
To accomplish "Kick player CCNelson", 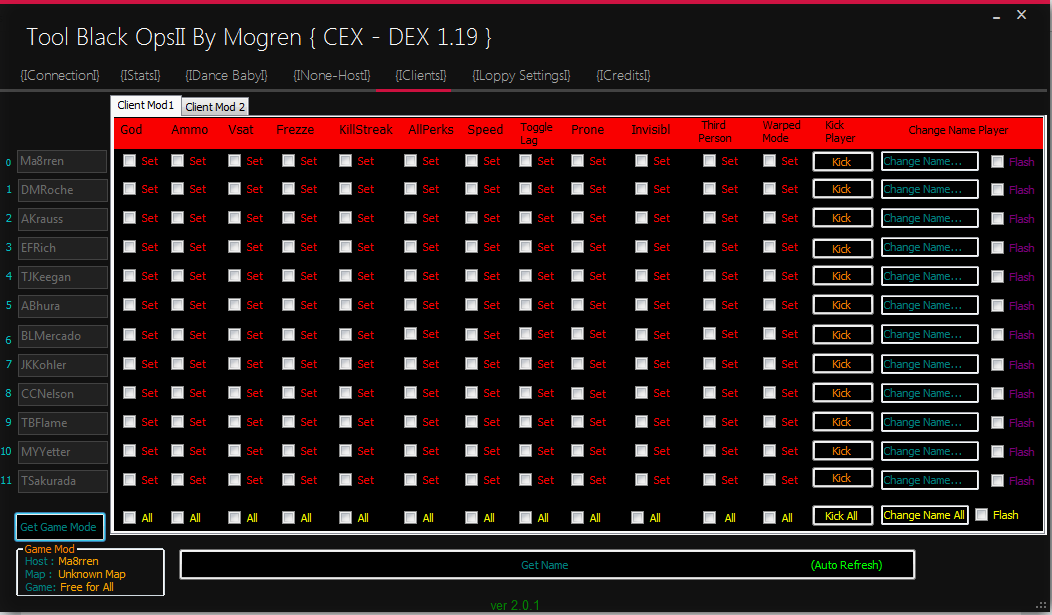I will point(843,393).
